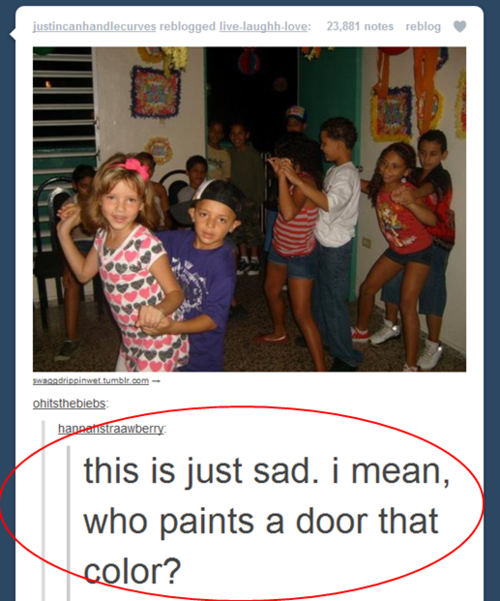The width and height of the screenshot is (500, 601).
Task: Open the hannahstraawberry blog link
Action: coord(110,429)
